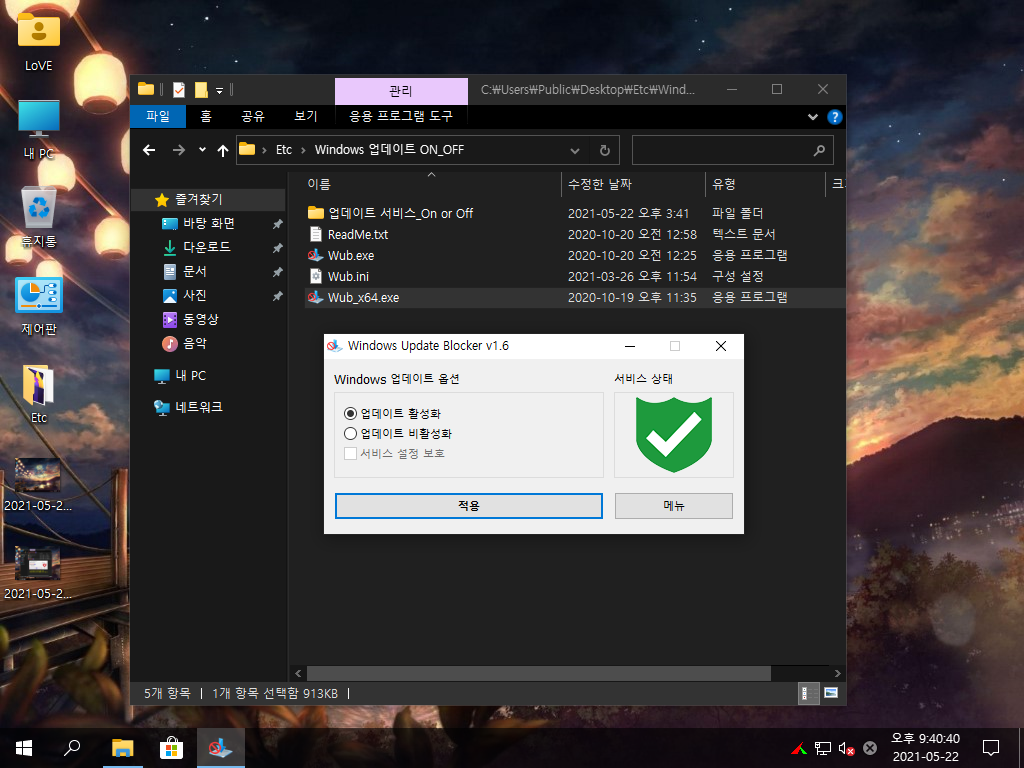Open the 휴지통 recycle bin
Image resolution: width=1024 pixels, height=768 pixels.
pyautogui.click(x=39, y=217)
